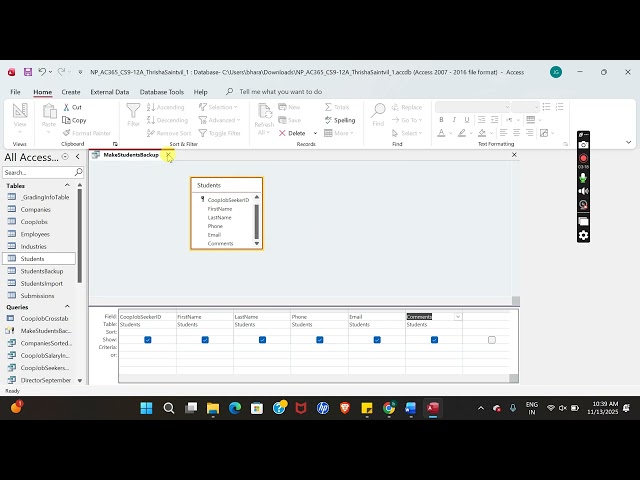This screenshot has height=480, width=640.
Task: Open the Database Tools tab
Action: click(161, 92)
